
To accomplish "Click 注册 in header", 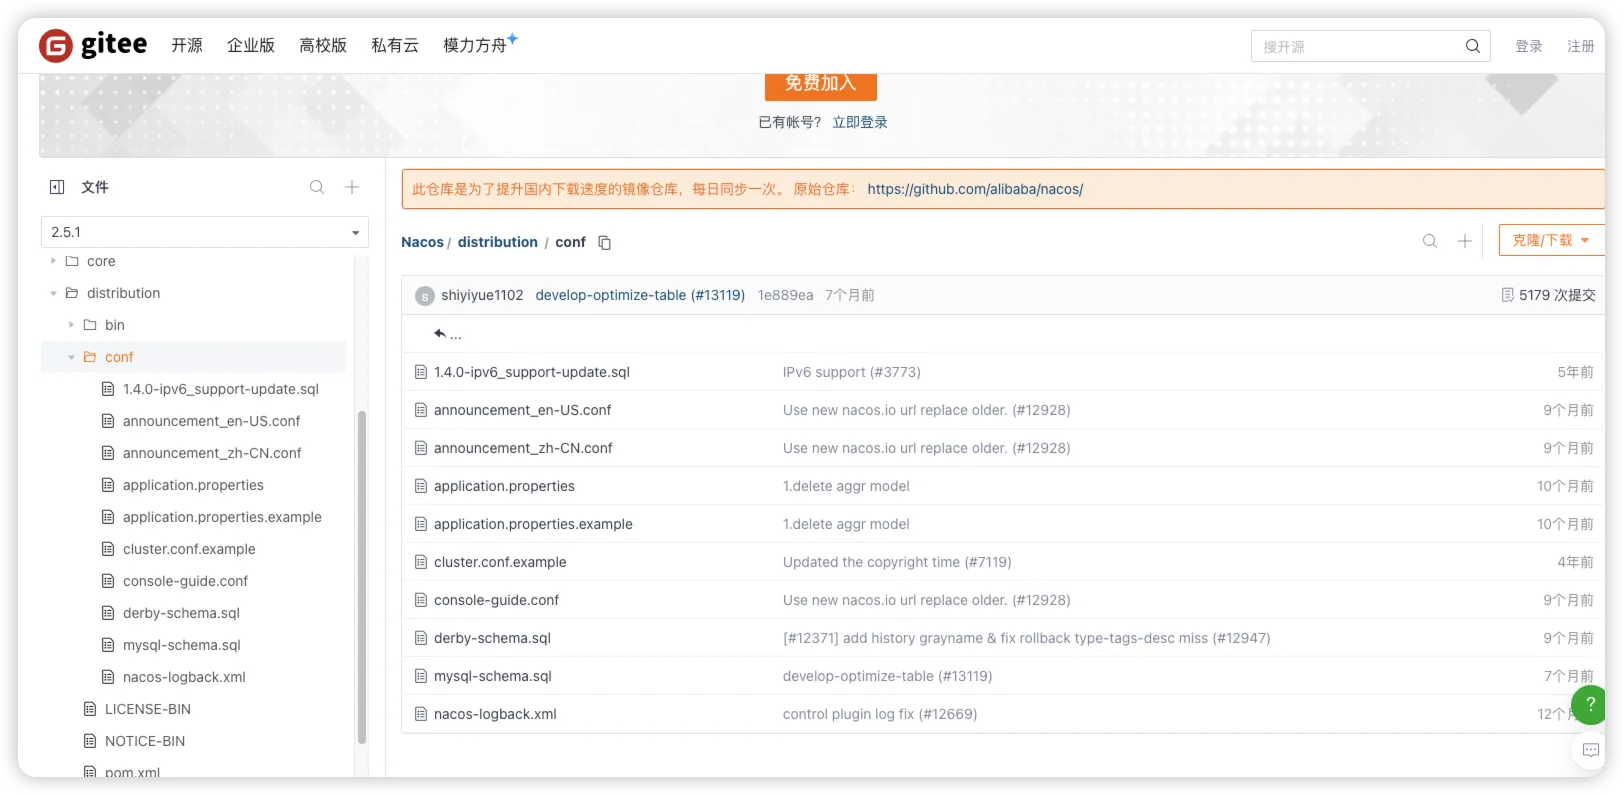I will pos(1581,46).
